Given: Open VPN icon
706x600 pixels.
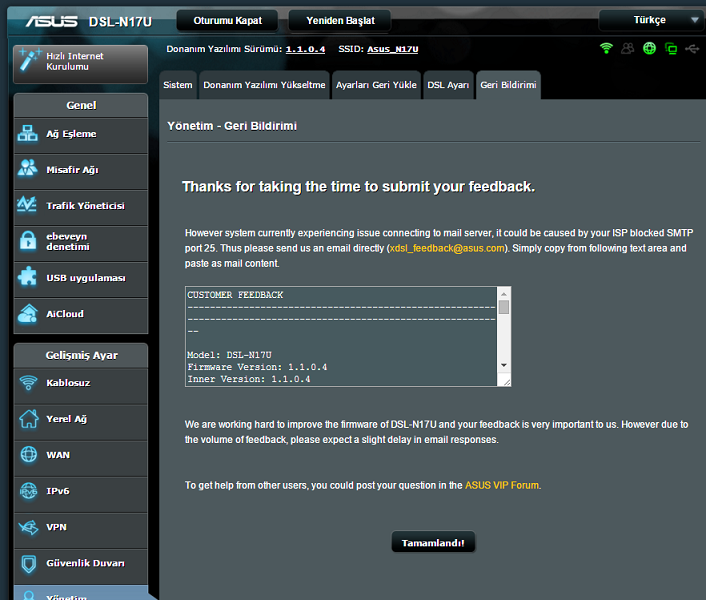Looking at the screenshot, I should [28, 527].
